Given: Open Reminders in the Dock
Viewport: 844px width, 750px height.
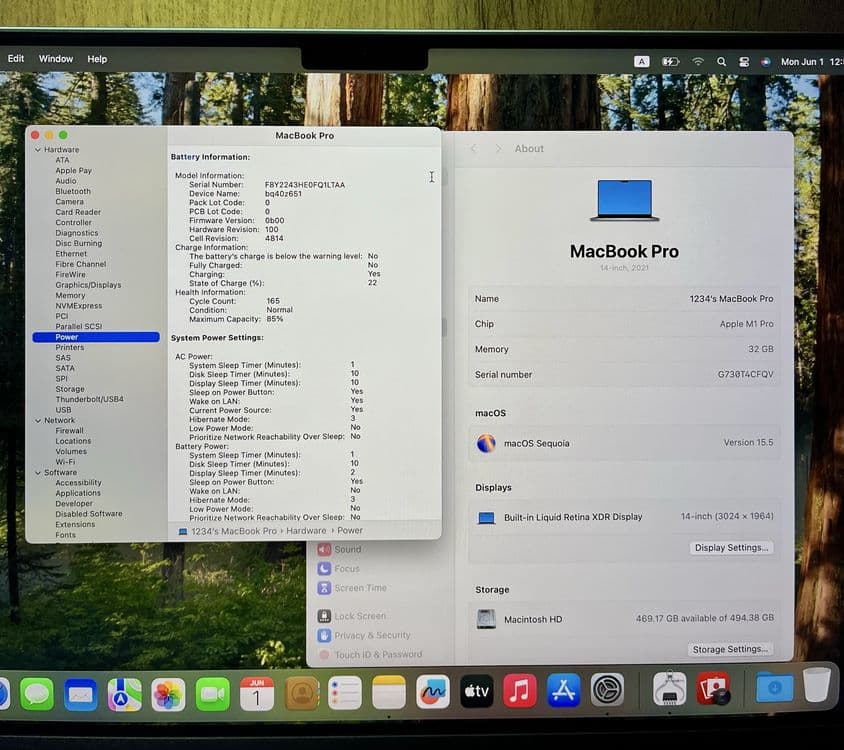Looking at the screenshot, I should pyautogui.click(x=344, y=693).
